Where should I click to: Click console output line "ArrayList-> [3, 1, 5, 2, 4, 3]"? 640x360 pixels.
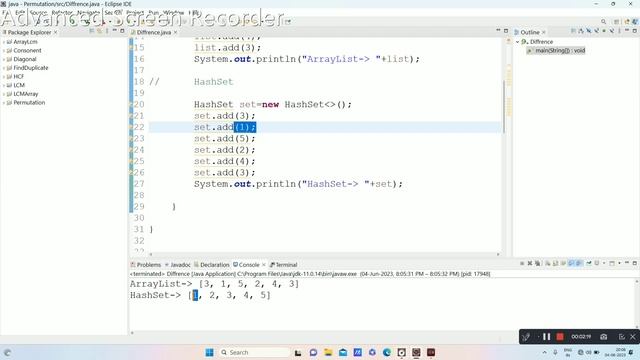click(214, 284)
